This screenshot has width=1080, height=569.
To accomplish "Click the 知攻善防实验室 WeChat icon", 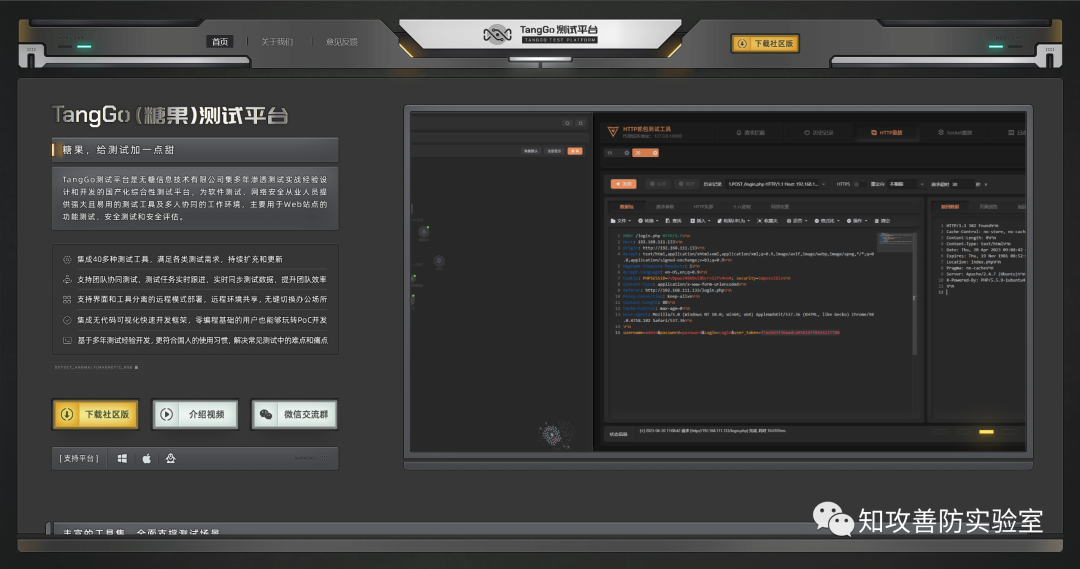I will (833, 519).
